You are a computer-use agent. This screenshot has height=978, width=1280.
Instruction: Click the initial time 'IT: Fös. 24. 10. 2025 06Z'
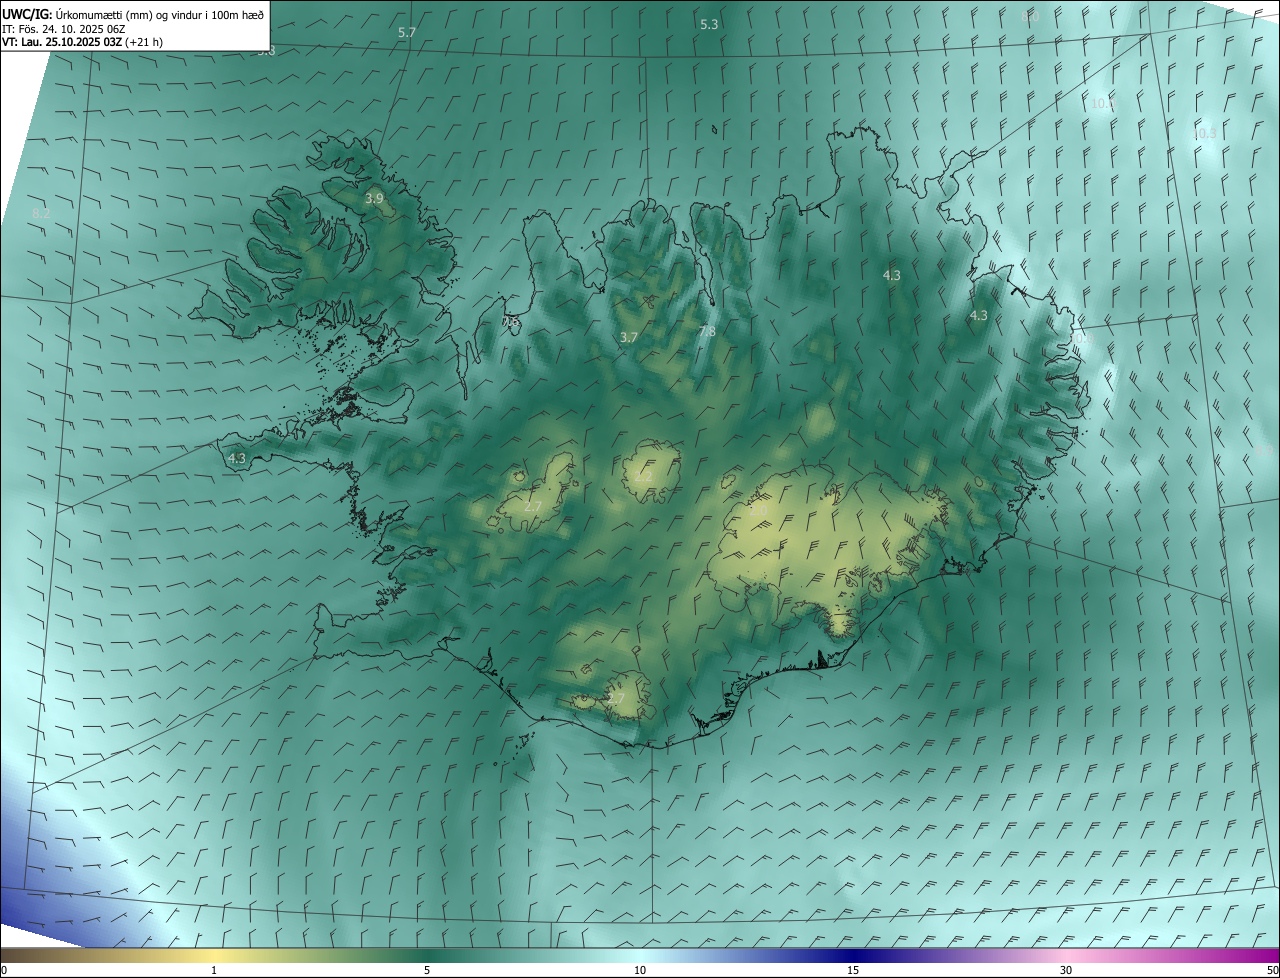pyautogui.click(x=64, y=29)
